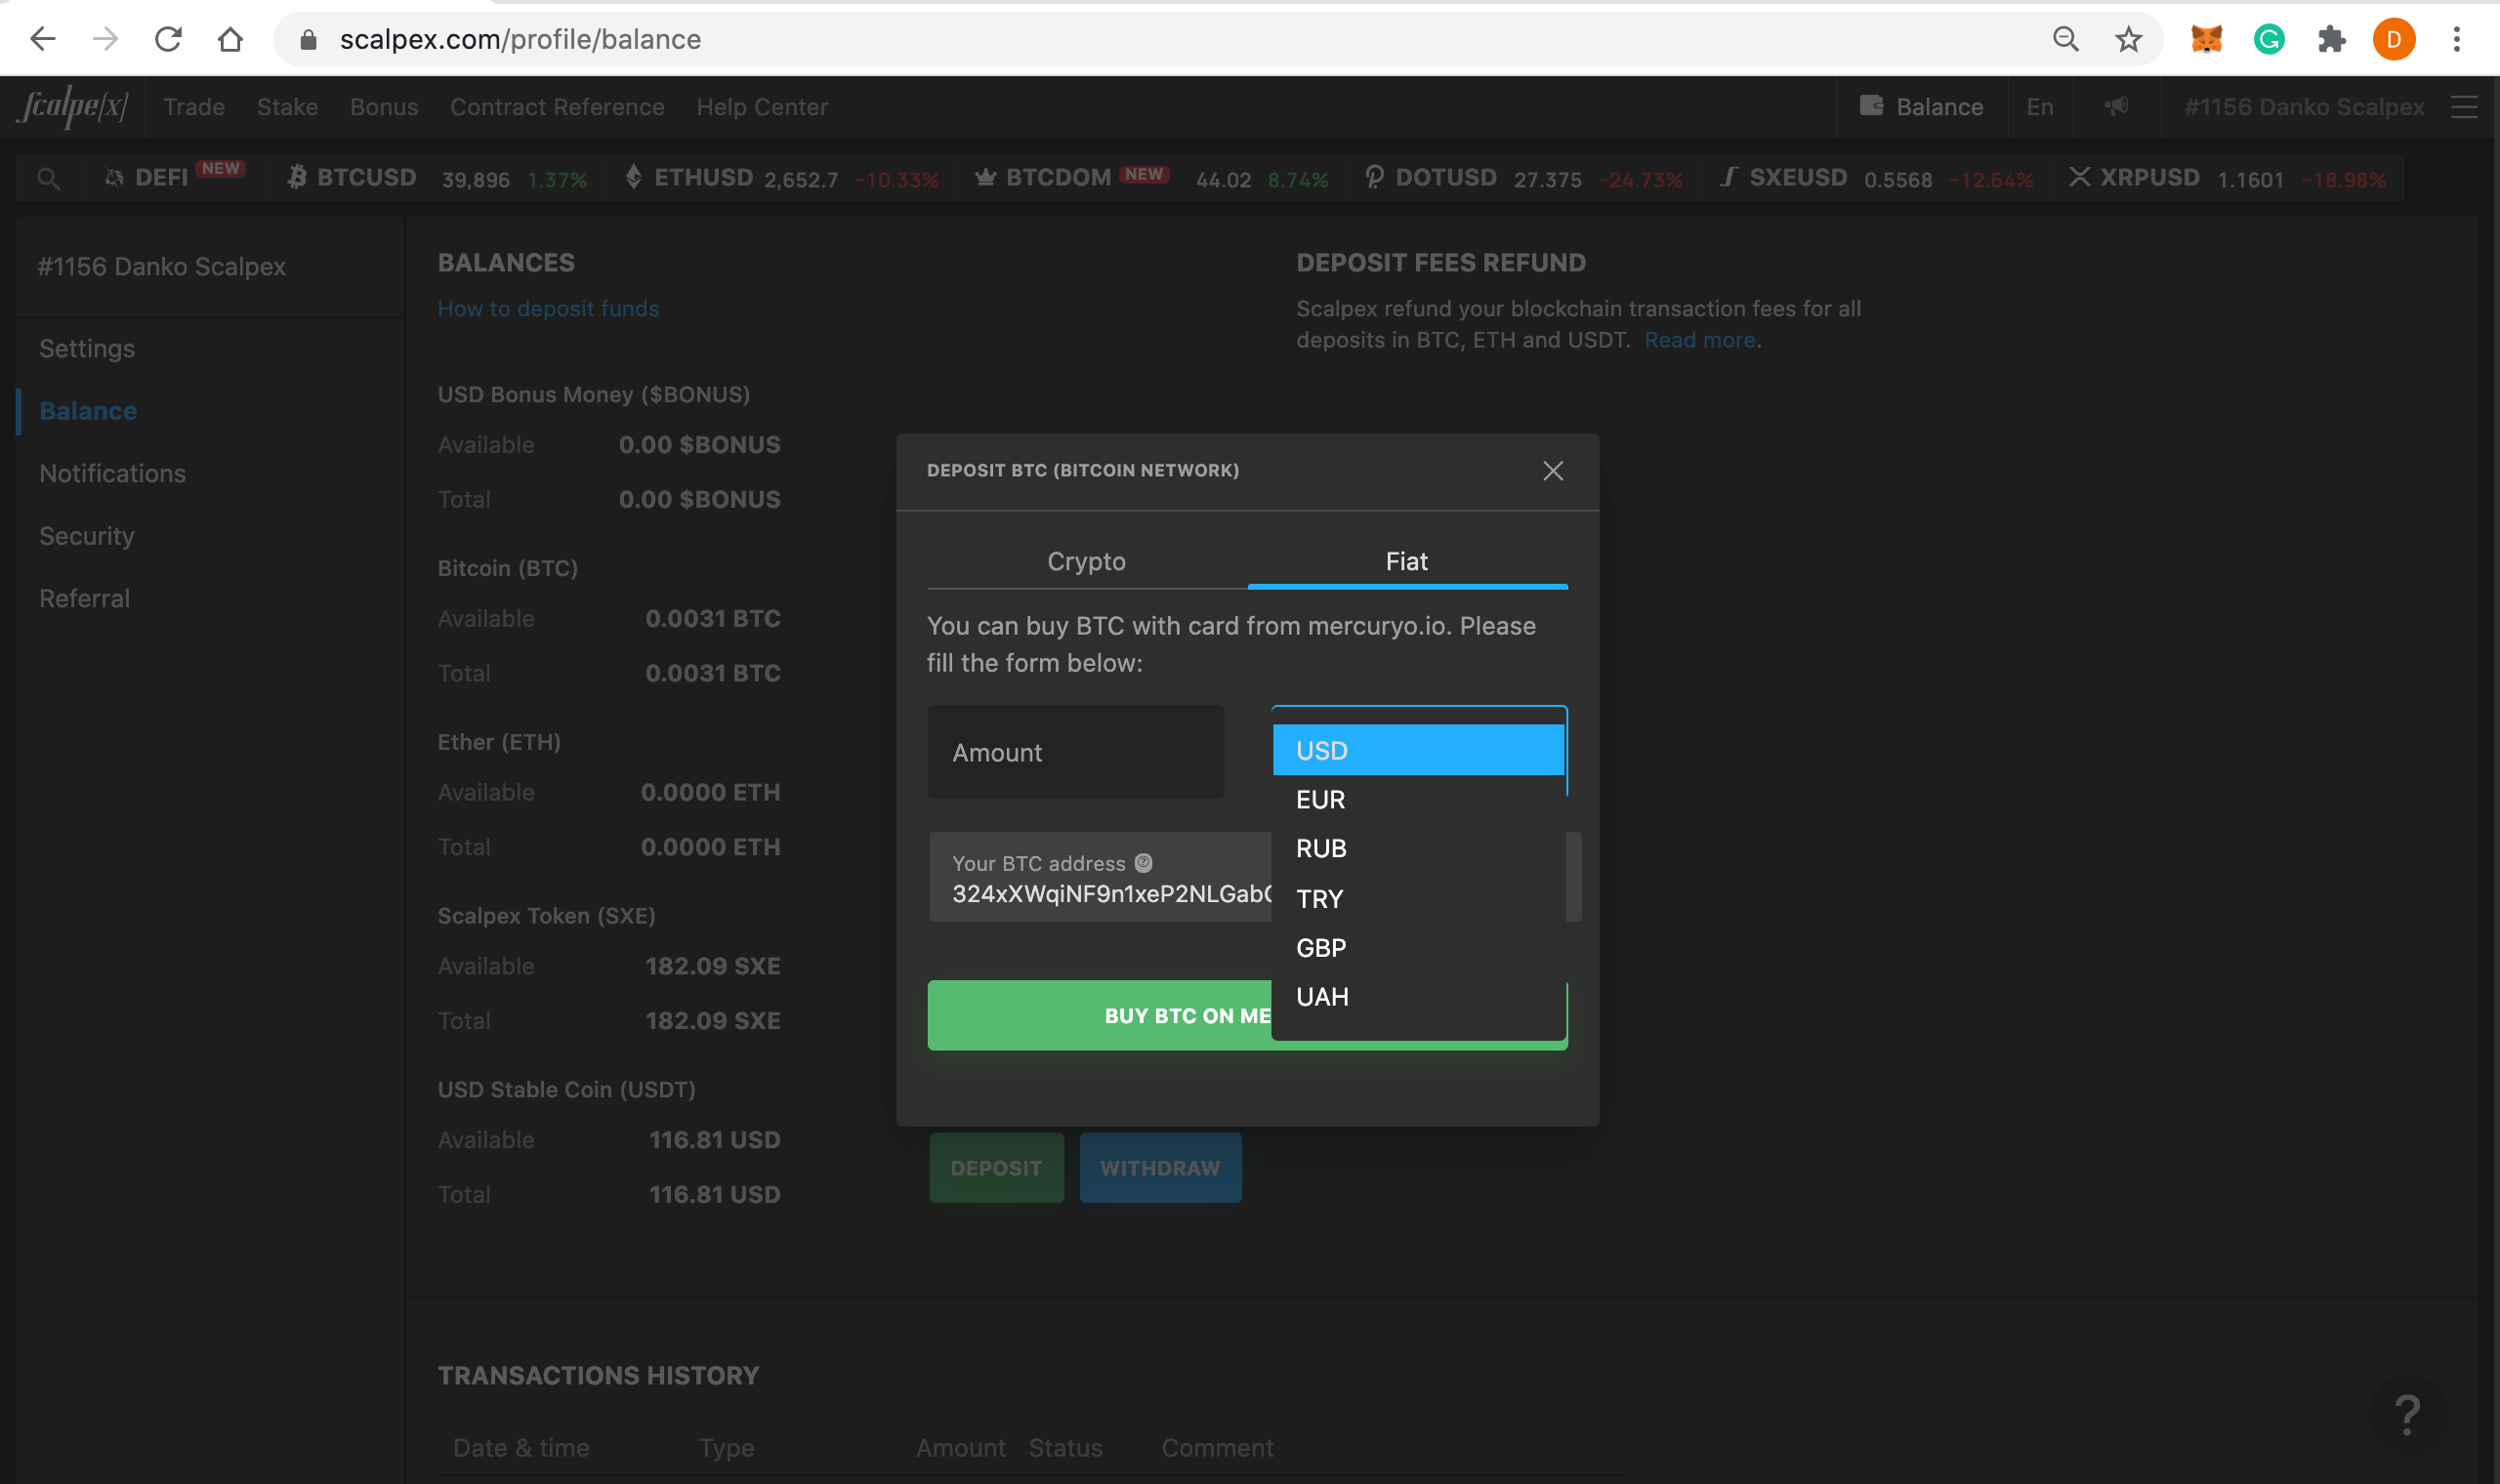Open the browser home icon
This screenshot has height=1484, width=2500.
tap(231, 39)
